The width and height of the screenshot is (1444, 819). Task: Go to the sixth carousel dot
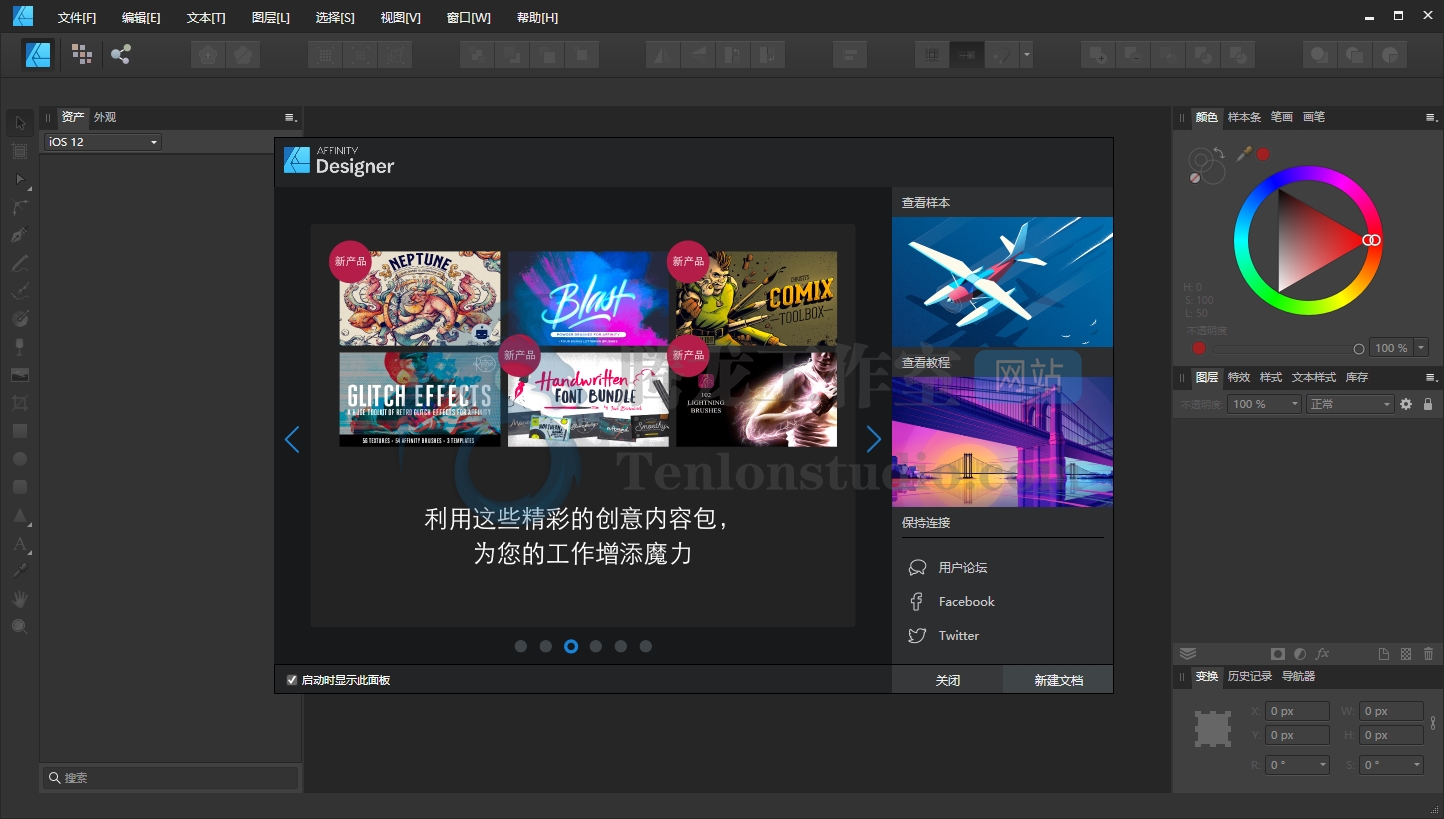pos(646,646)
